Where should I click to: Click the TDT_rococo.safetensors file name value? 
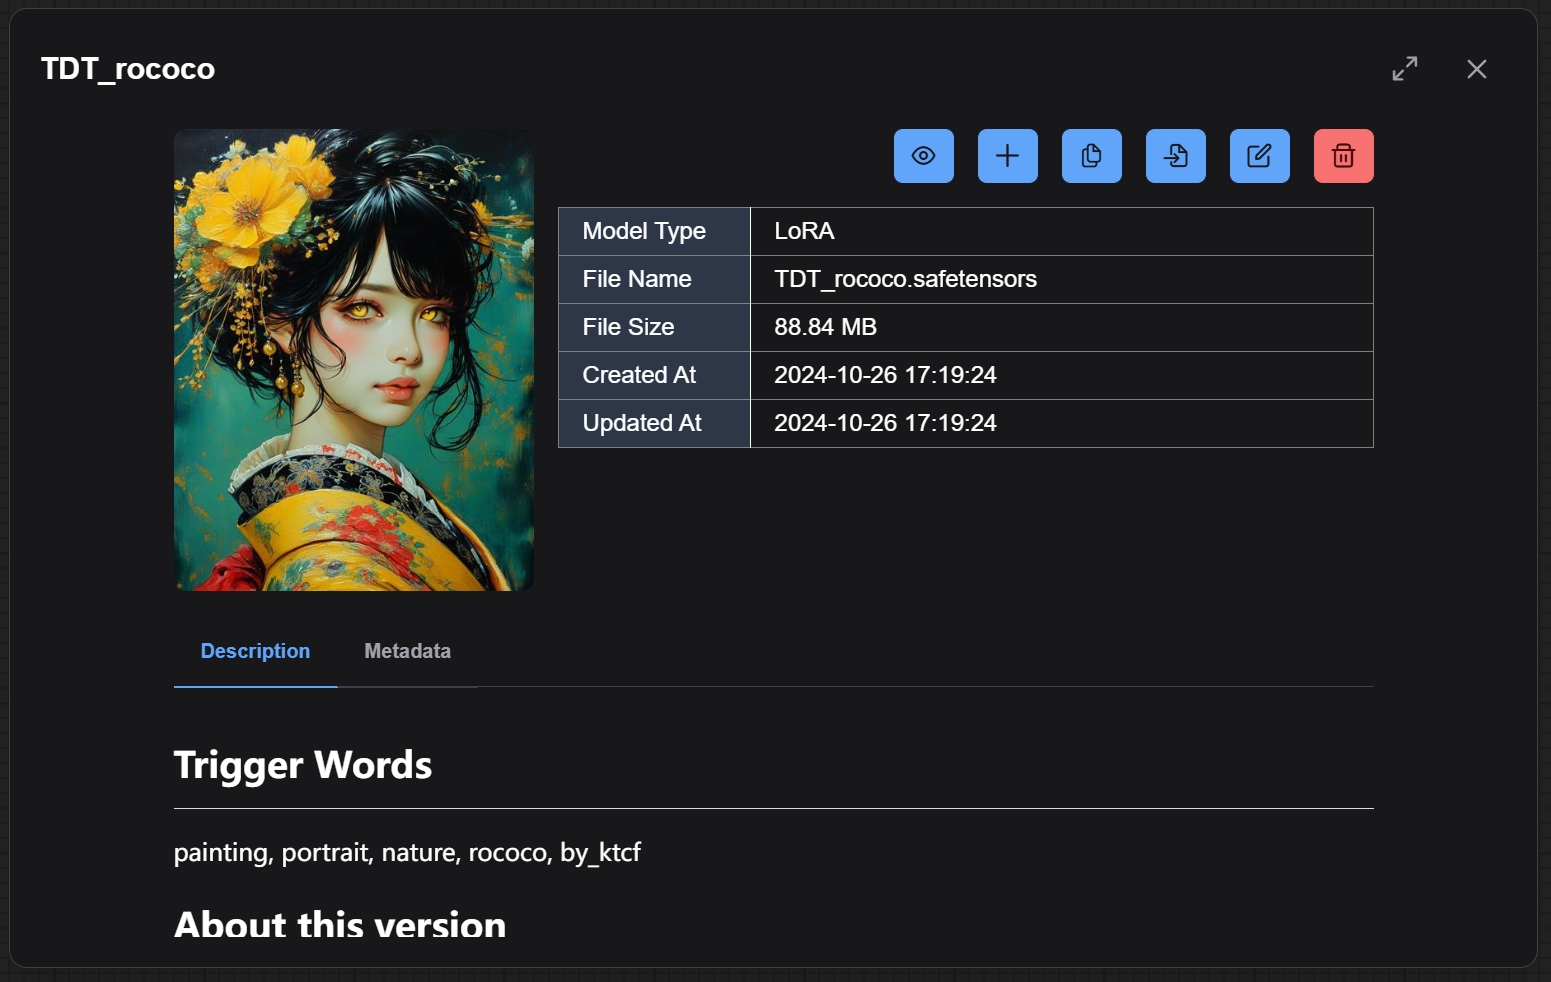click(x=905, y=279)
